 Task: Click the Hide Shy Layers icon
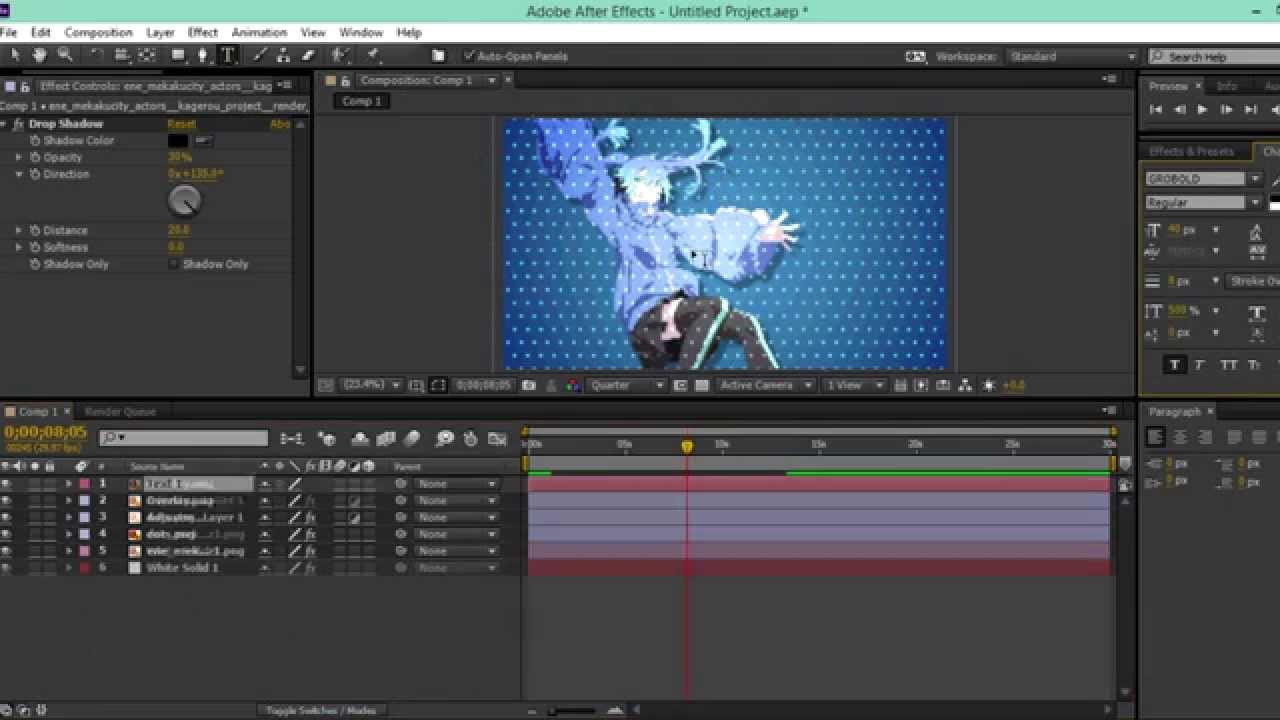click(361, 438)
